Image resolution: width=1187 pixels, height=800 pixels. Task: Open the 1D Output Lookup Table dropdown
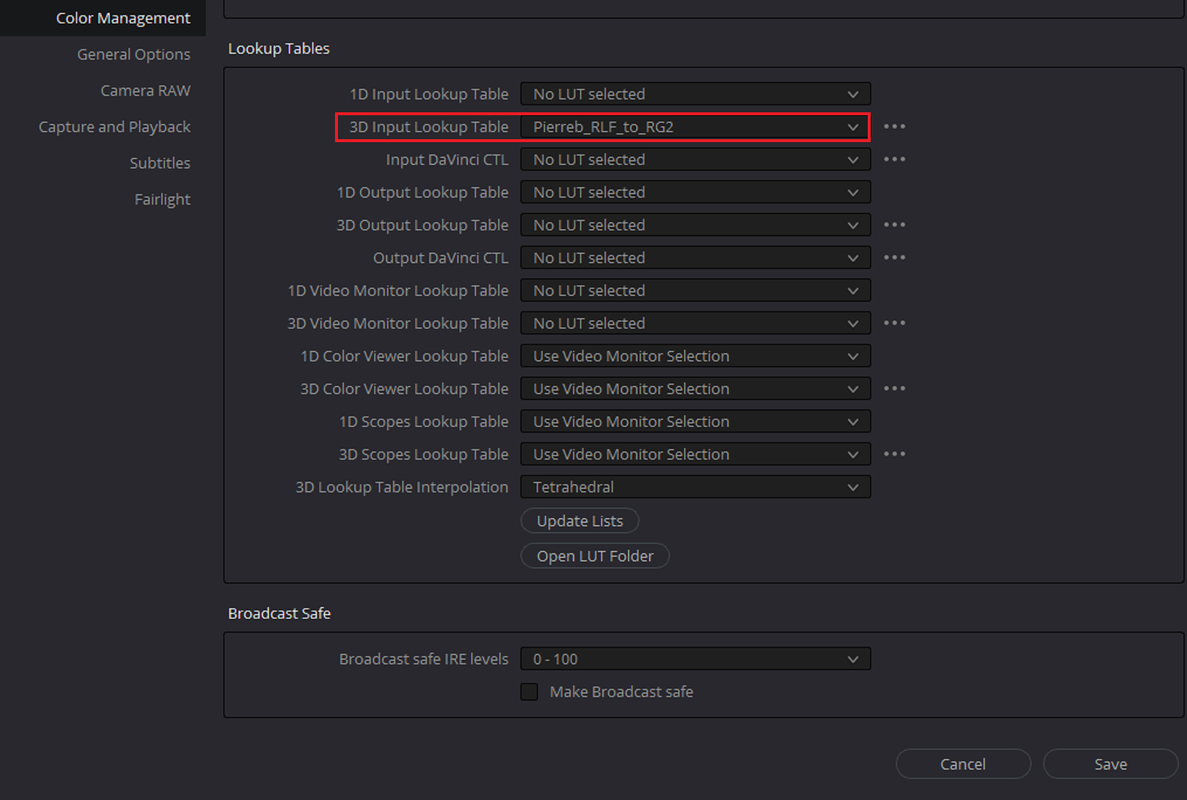click(x=696, y=192)
